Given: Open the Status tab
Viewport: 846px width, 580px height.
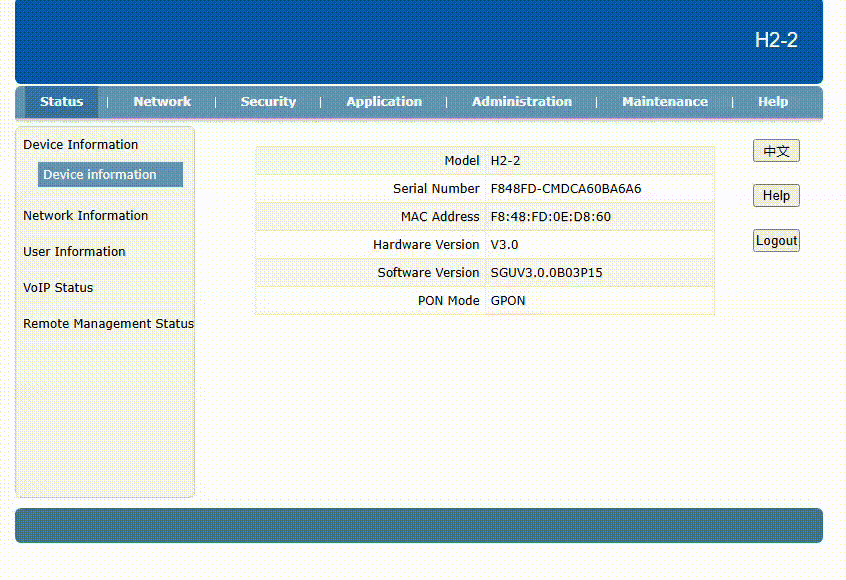Looking at the screenshot, I should (61, 102).
